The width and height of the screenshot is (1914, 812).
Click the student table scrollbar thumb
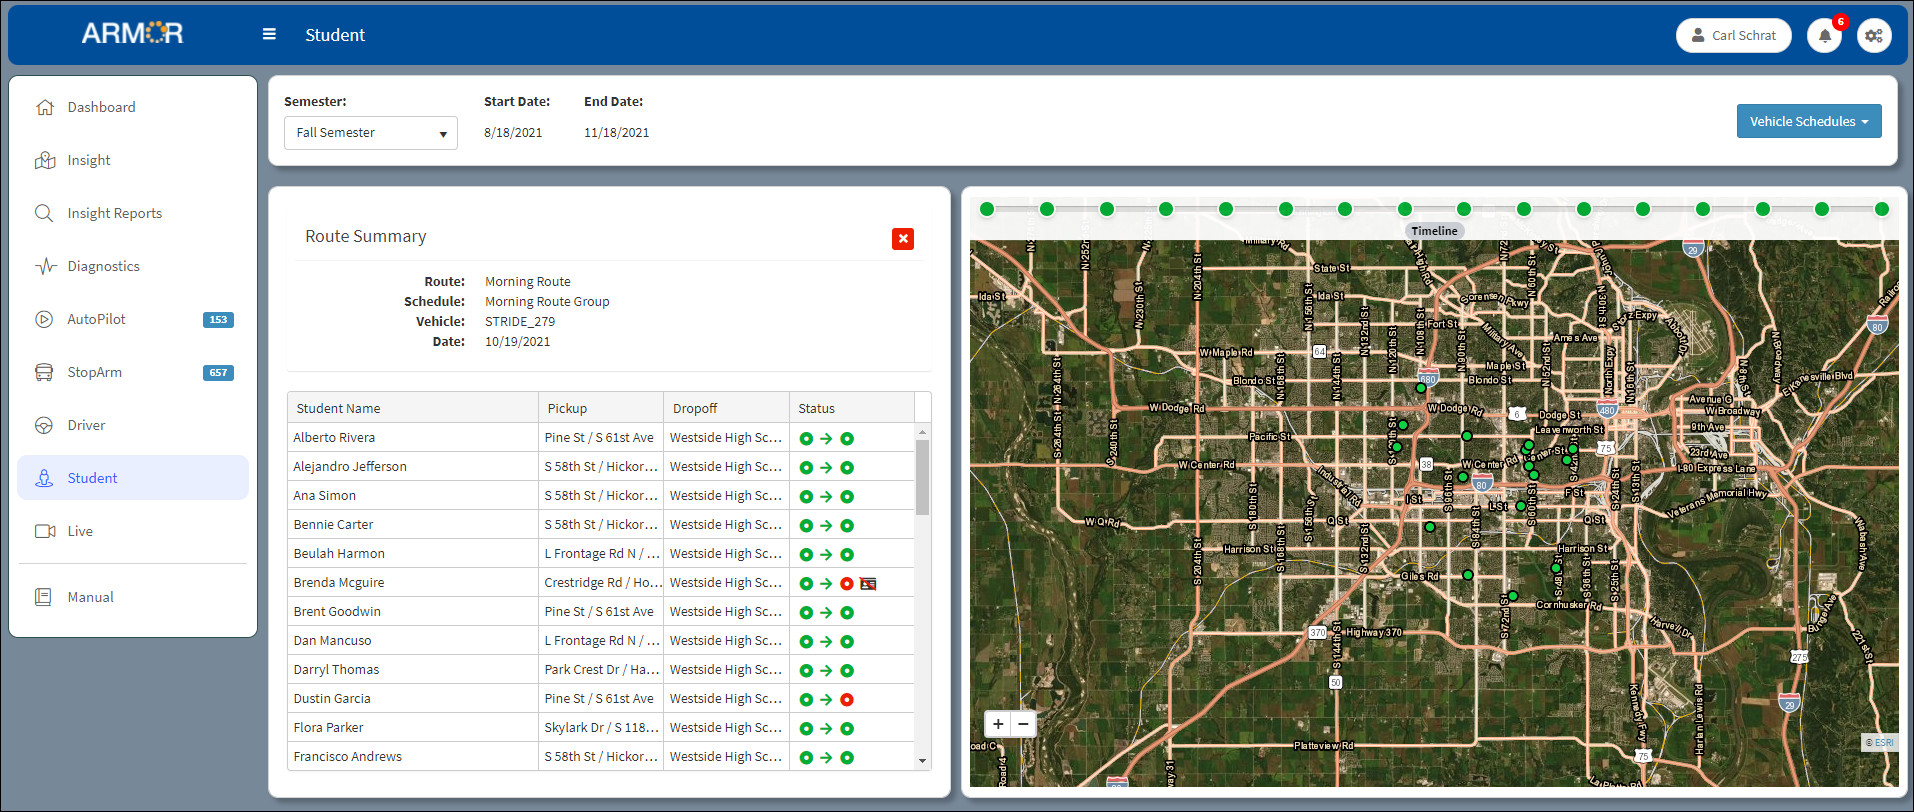[x=922, y=477]
